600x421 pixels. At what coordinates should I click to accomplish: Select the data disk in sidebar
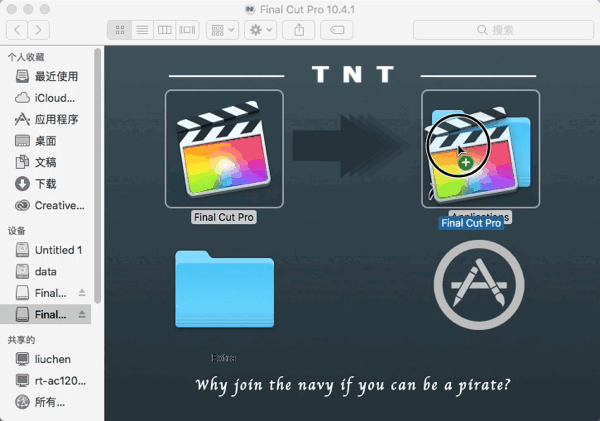tap(47, 271)
